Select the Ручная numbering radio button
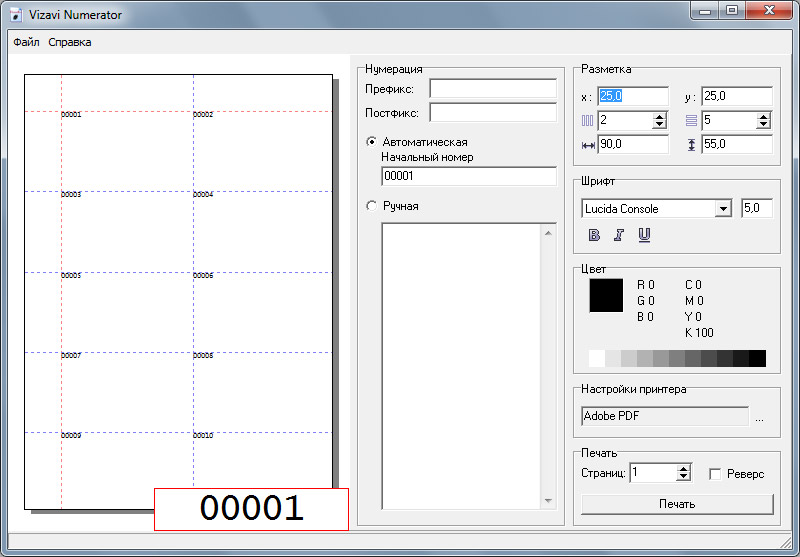The image size is (800, 557). click(x=372, y=206)
